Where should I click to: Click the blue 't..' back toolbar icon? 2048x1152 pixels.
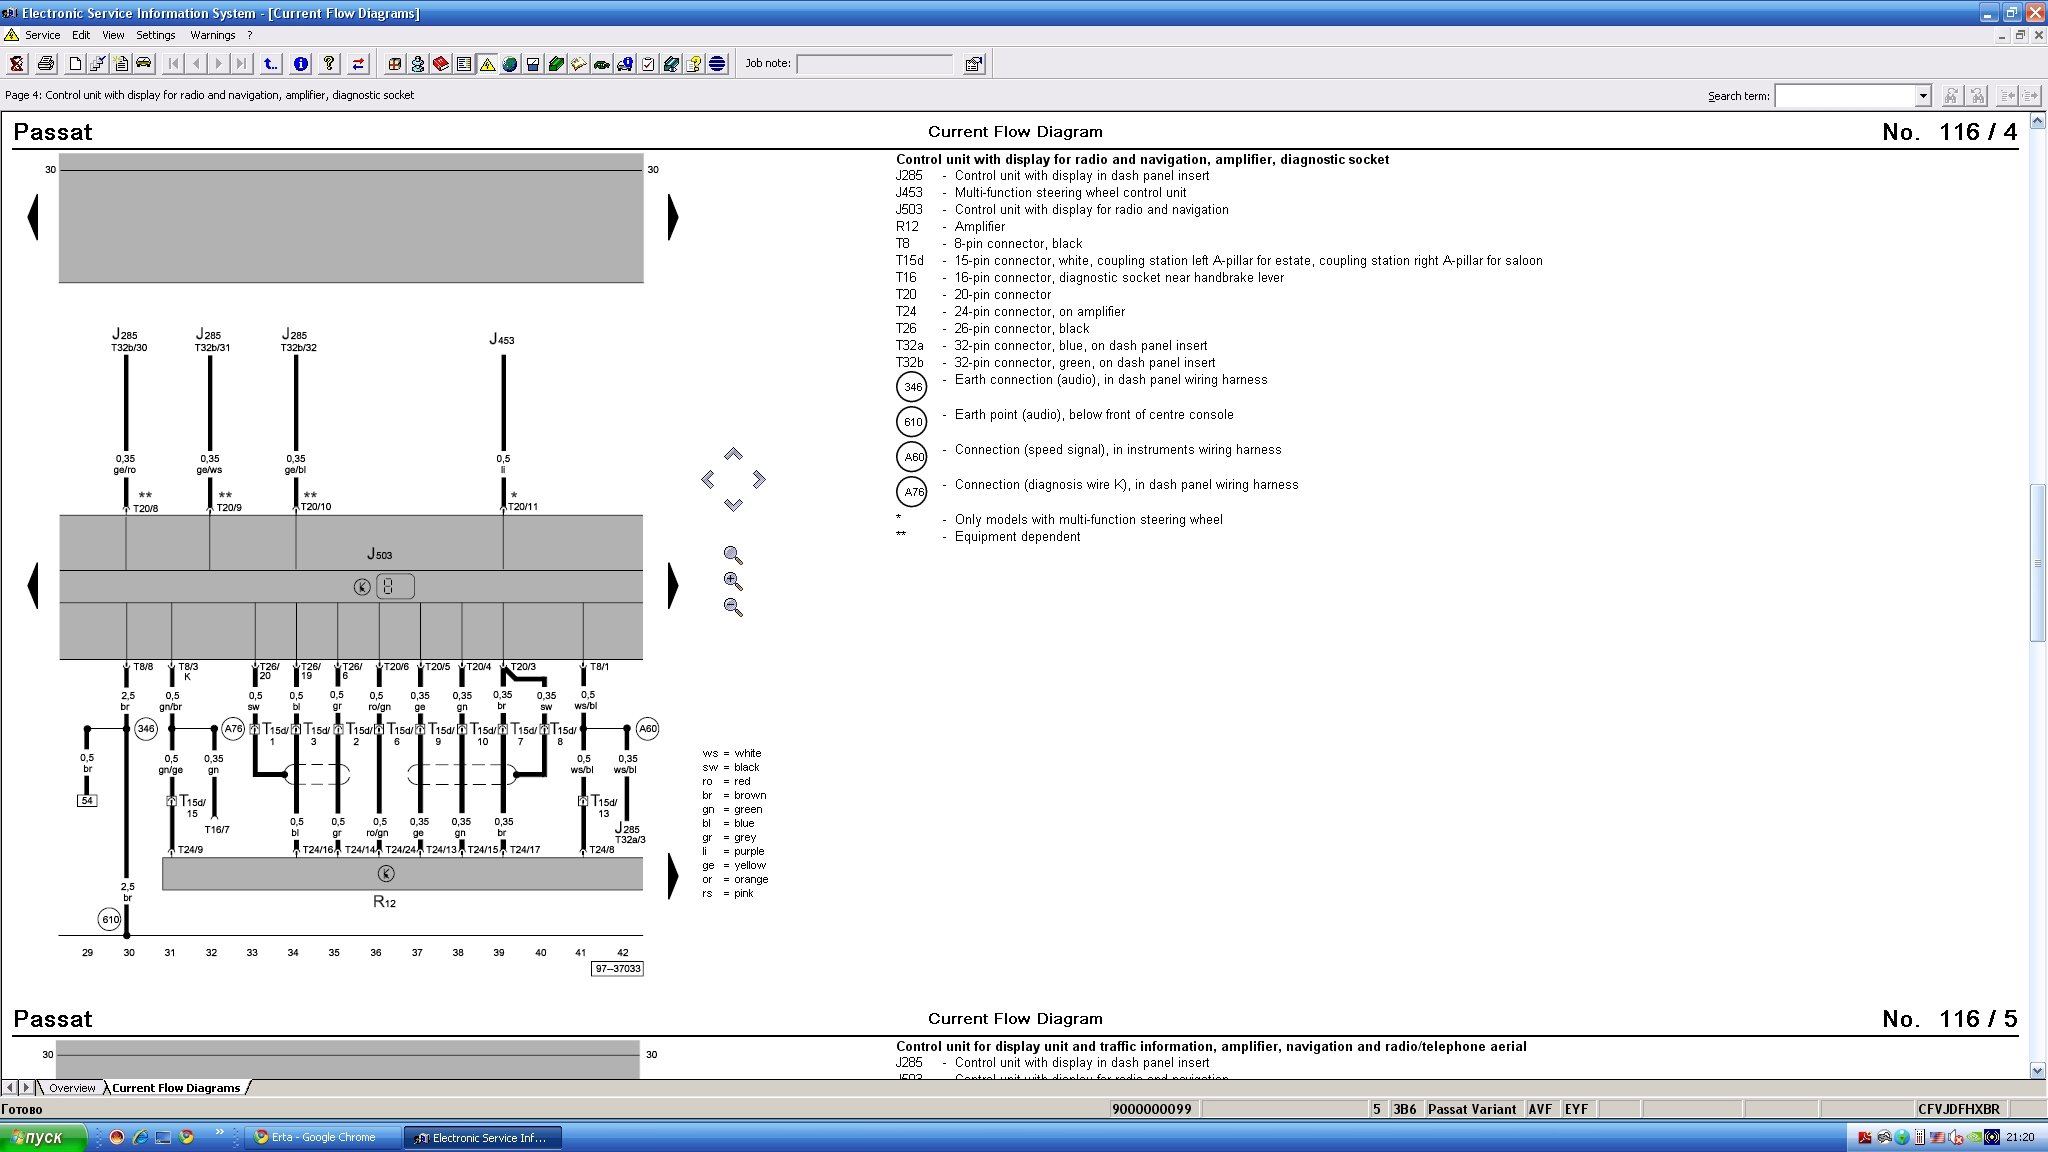[x=271, y=64]
